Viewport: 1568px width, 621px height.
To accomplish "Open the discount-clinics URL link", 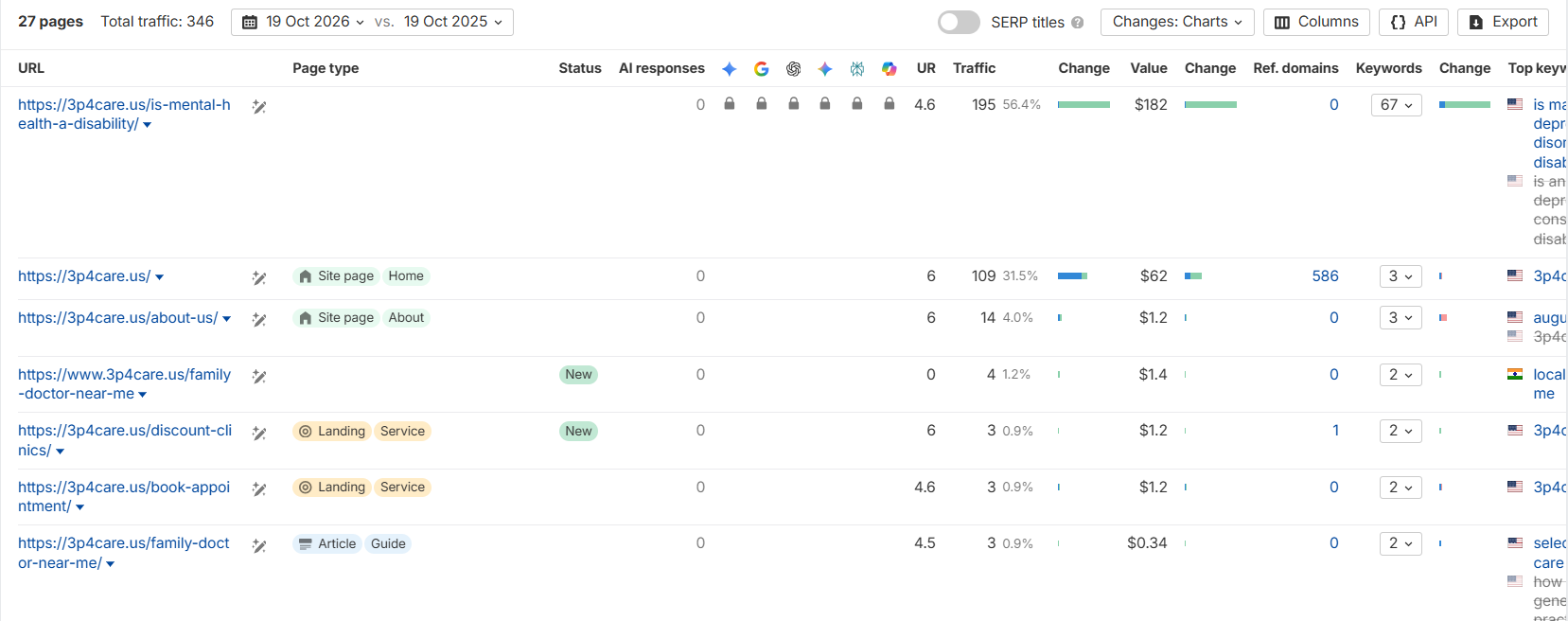I will (x=124, y=441).
